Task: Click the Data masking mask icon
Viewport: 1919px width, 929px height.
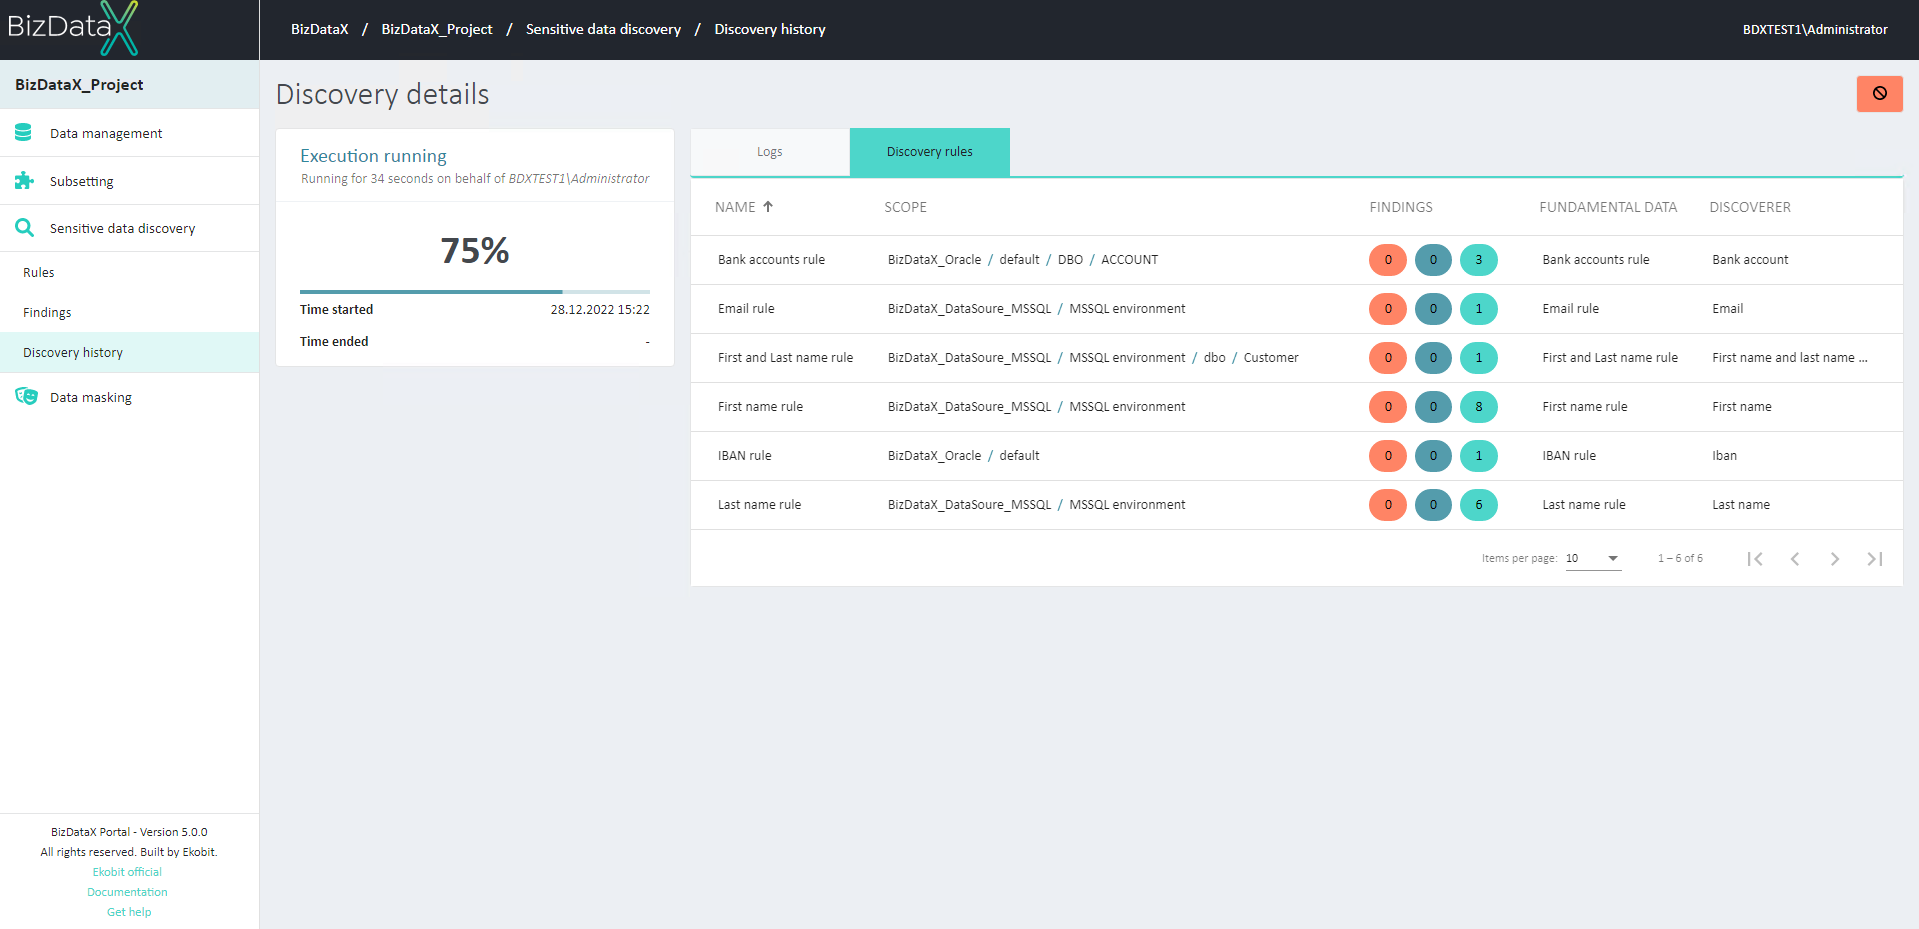Action: point(26,396)
